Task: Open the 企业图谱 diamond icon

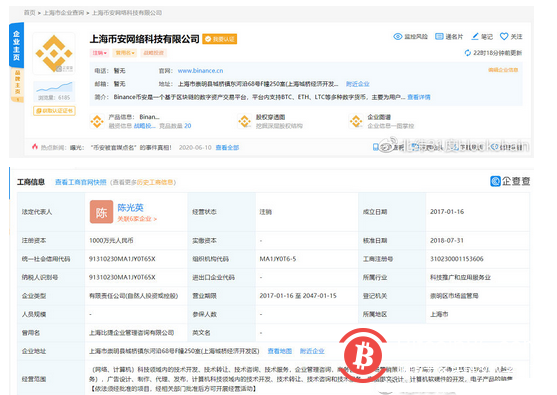Action: 356,121
